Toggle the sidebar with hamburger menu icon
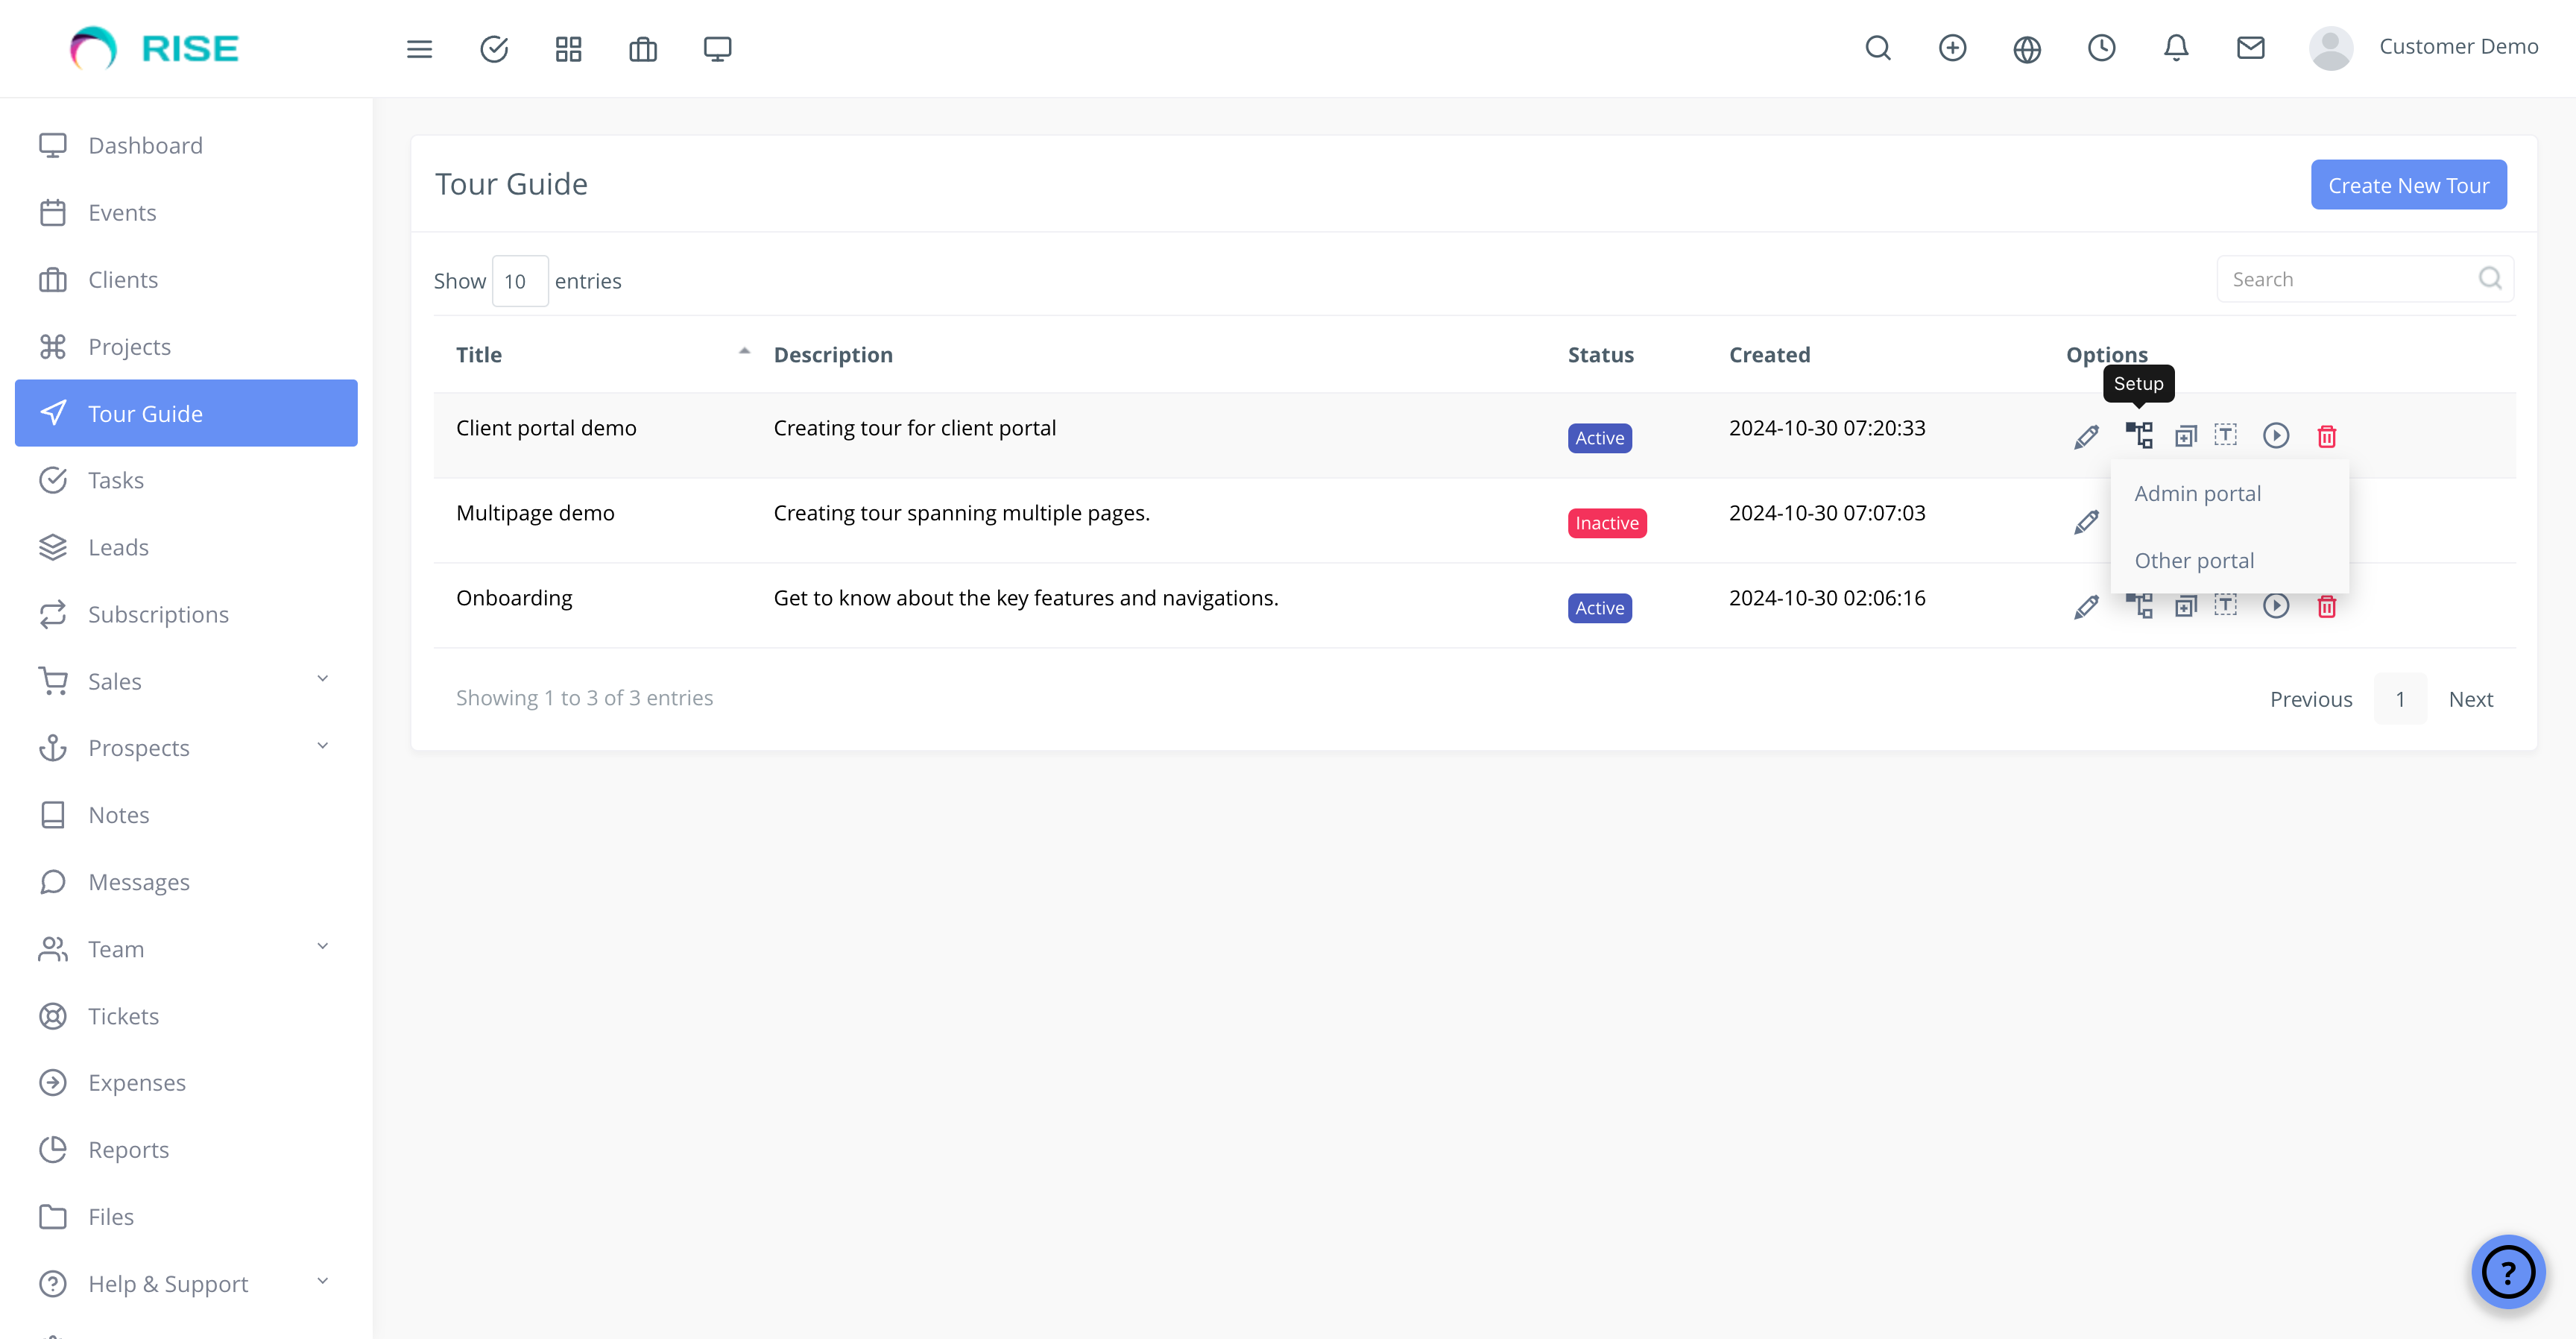The image size is (2576, 1339). [419, 48]
